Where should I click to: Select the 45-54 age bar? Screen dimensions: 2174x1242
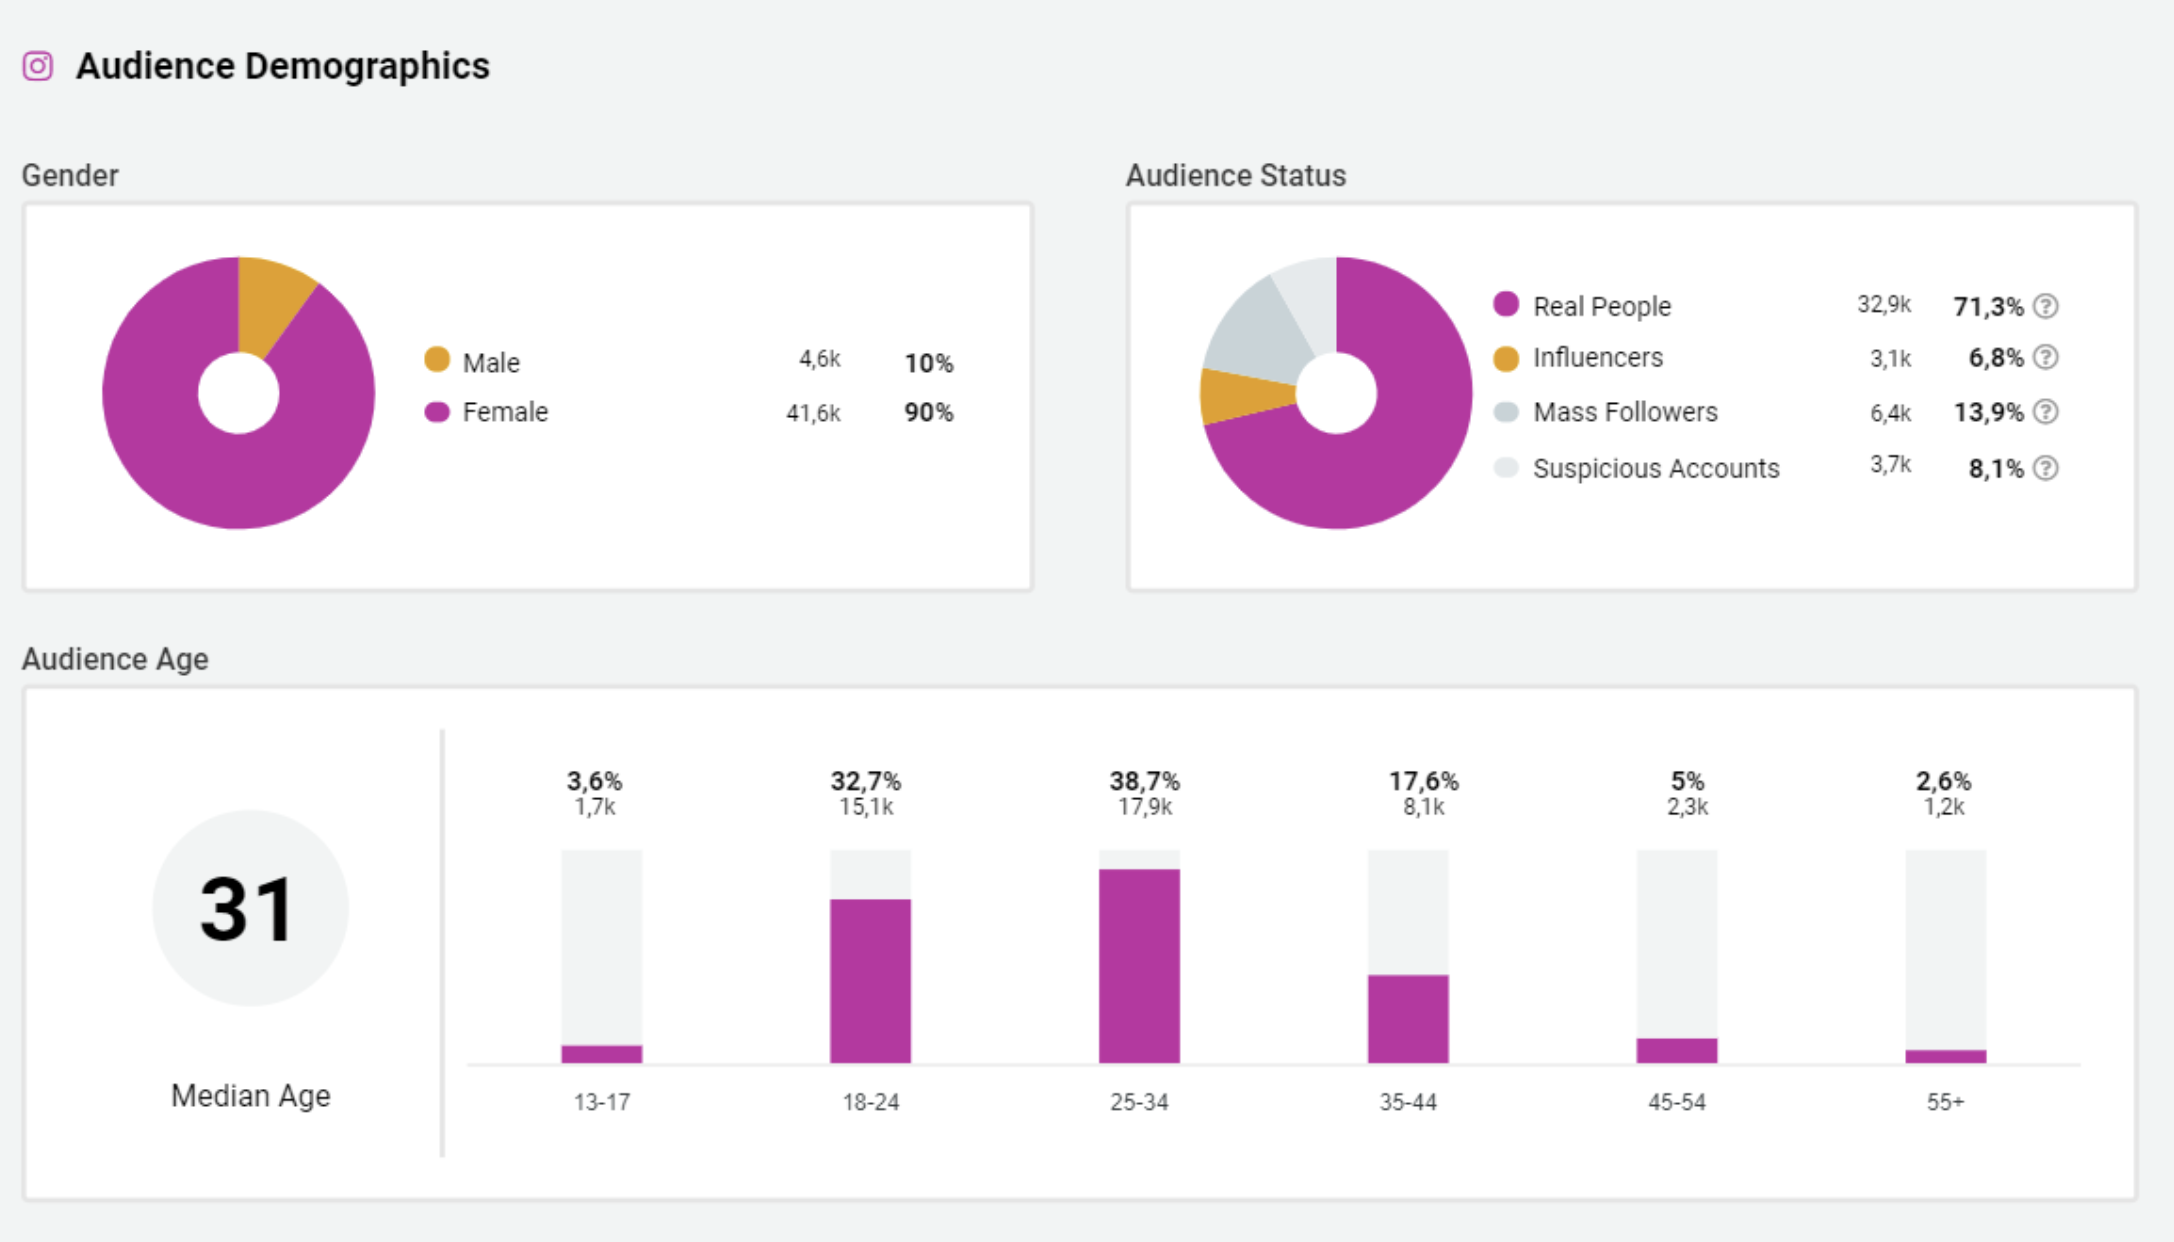pyautogui.click(x=1677, y=1049)
